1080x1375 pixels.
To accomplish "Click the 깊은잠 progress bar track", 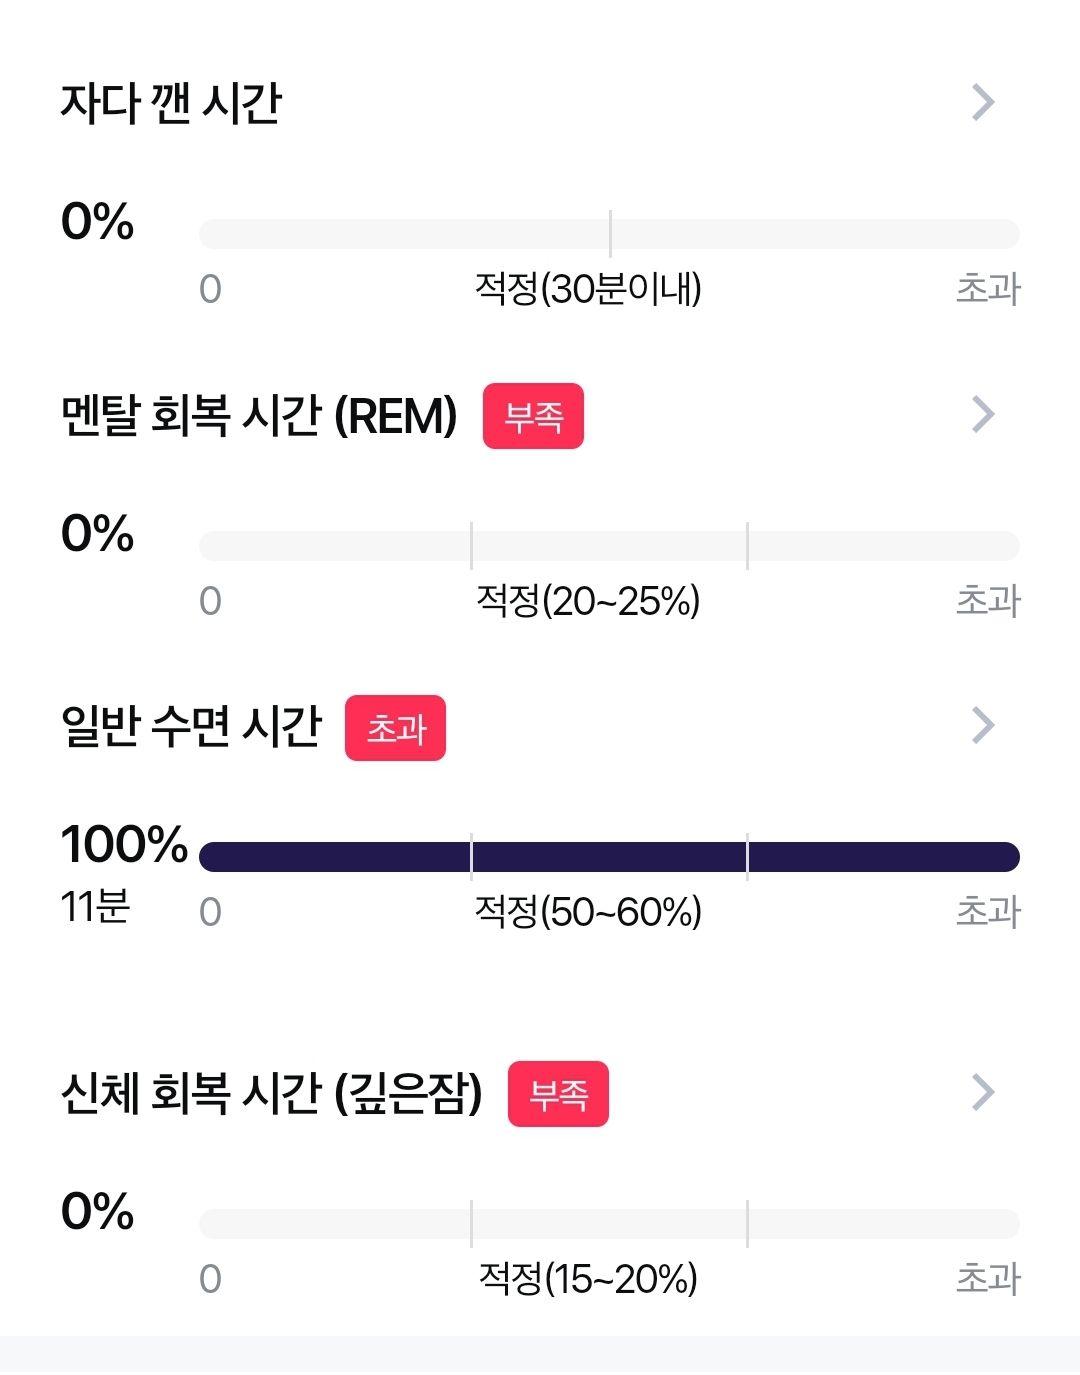I will [609, 1224].
